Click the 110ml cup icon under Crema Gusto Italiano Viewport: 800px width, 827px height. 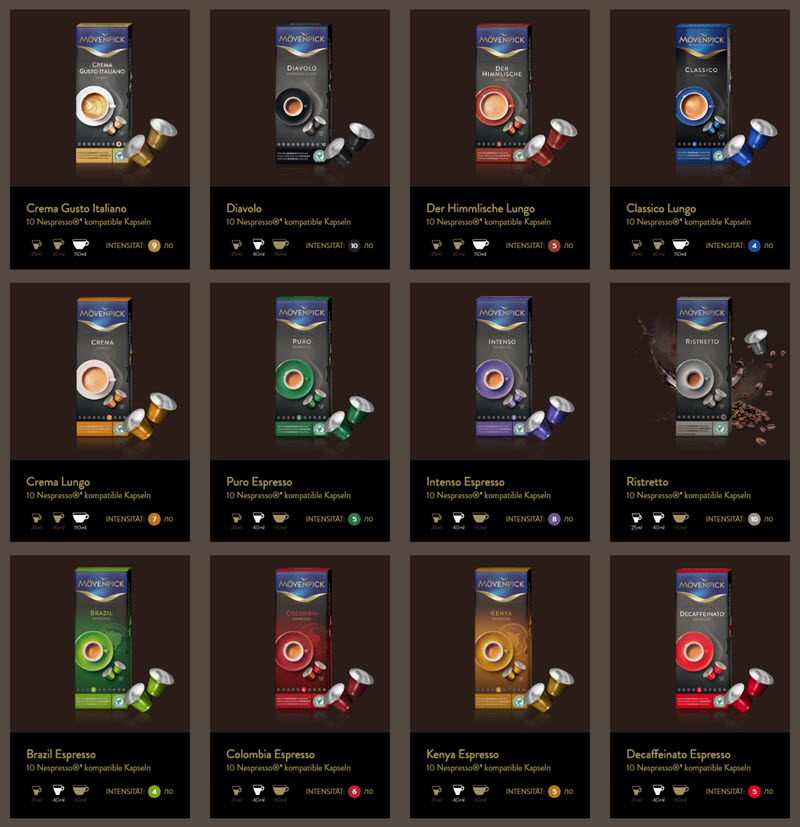click(x=81, y=244)
